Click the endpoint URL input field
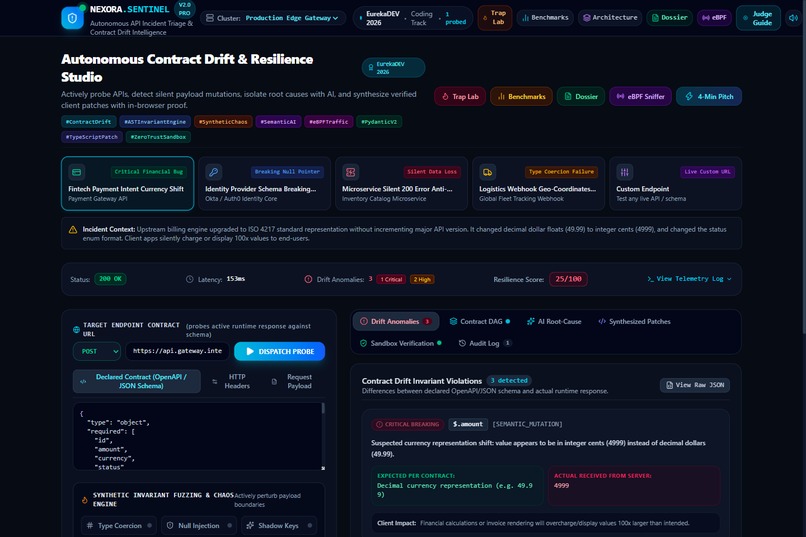806x537 pixels. (x=177, y=351)
